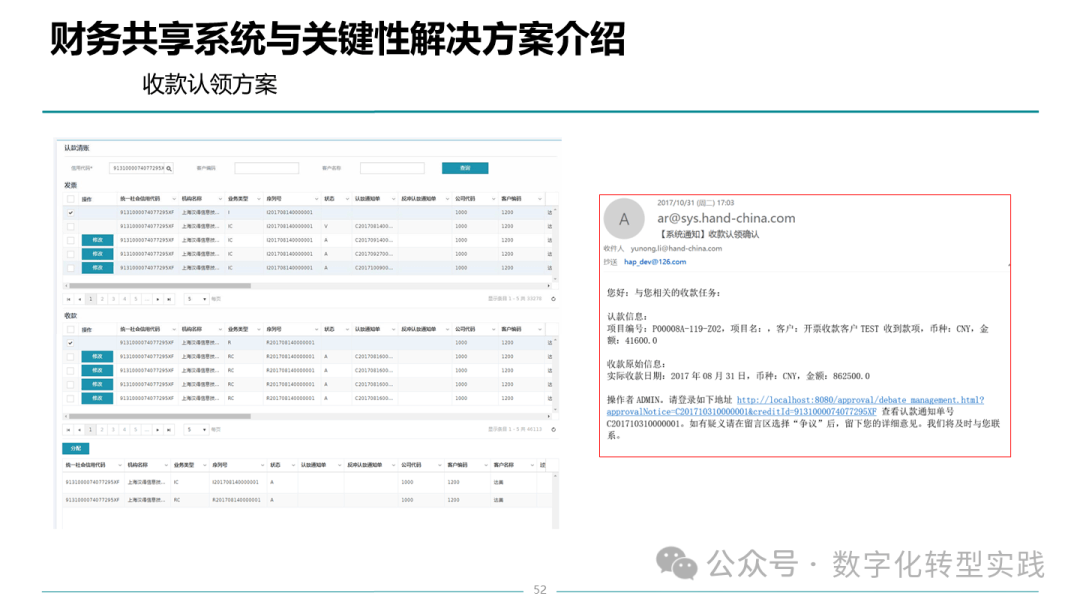Viewport: 1080px width, 608px height.
Task: Toggle the select-all checkbox in 收款 table header
Action: point(70,329)
